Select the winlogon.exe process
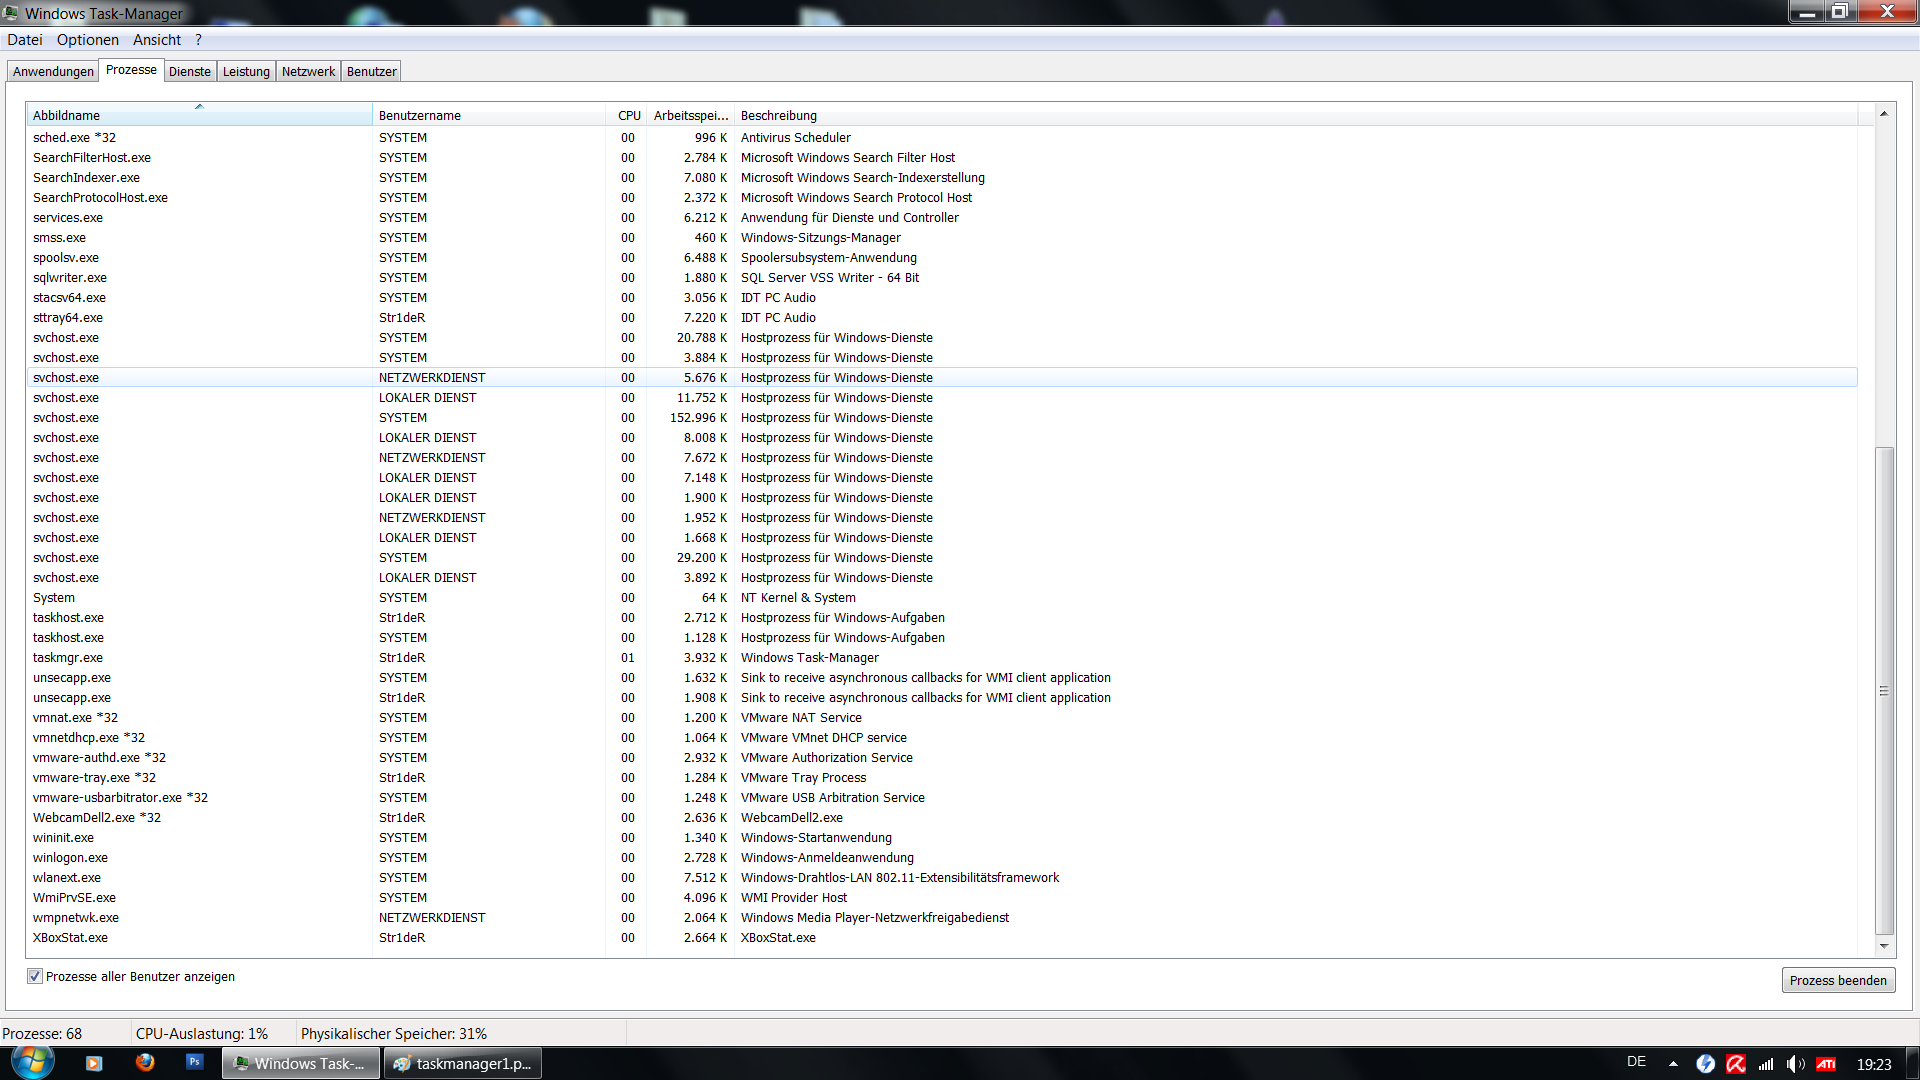This screenshot has width=1920, height=1080. coord(942,858)
